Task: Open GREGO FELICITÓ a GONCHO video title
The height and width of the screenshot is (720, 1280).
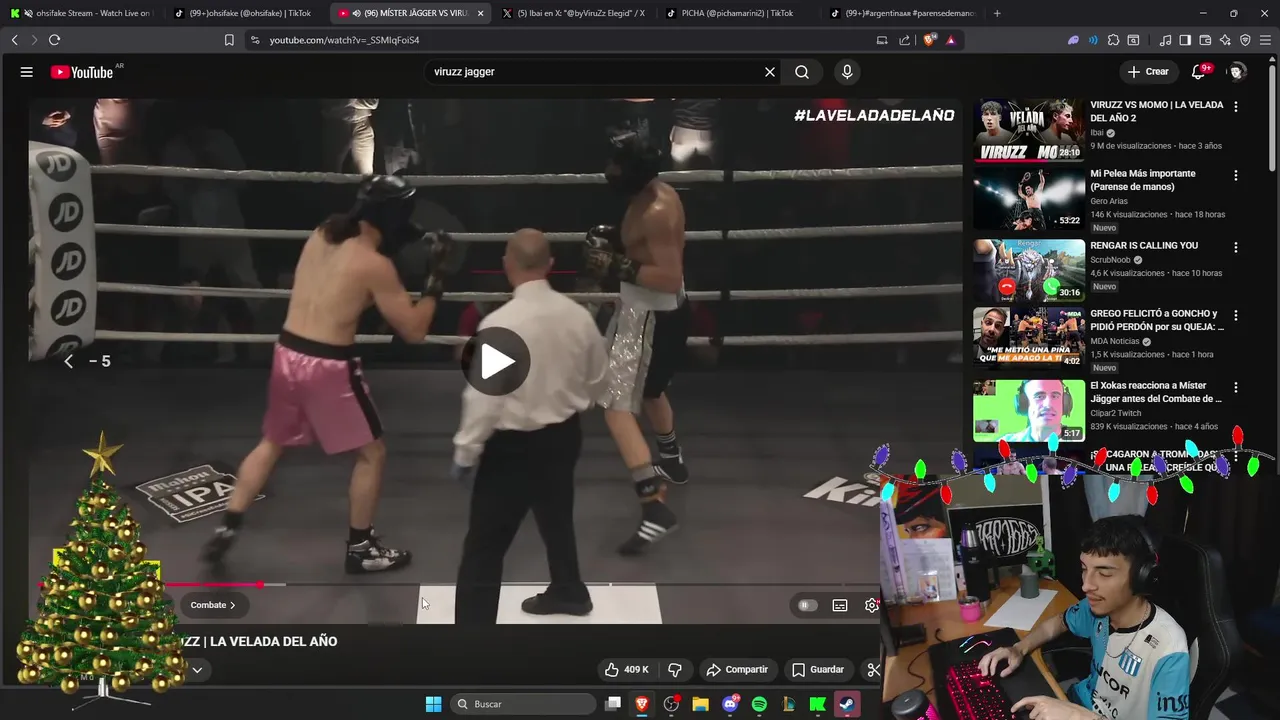Action: [1157, 320]
